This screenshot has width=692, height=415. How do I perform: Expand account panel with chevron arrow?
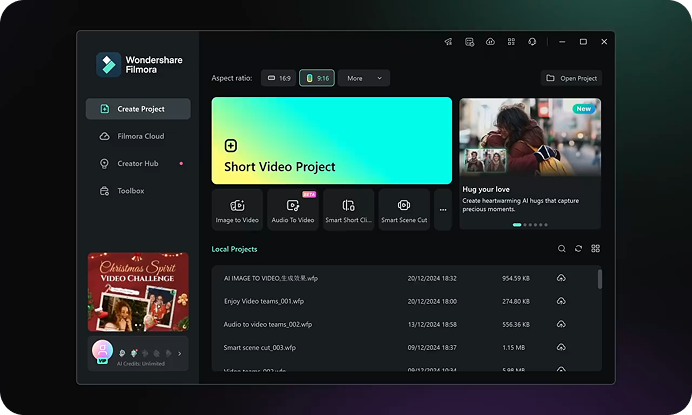pos(180,353)
